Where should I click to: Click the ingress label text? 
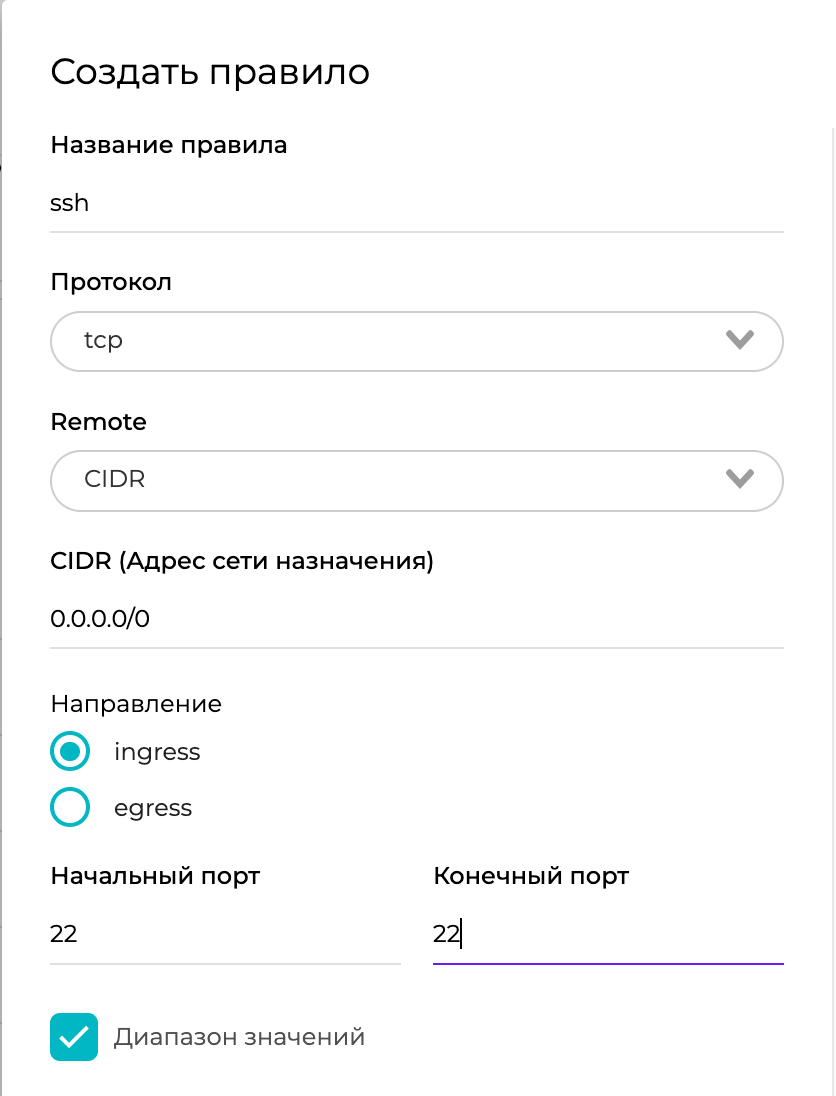point(157,752)
